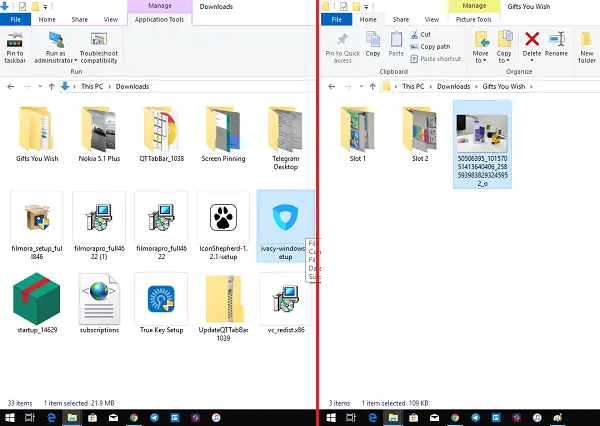Select the selected photo thumbnail in Gifts You Wish

[x=482, y=133]
